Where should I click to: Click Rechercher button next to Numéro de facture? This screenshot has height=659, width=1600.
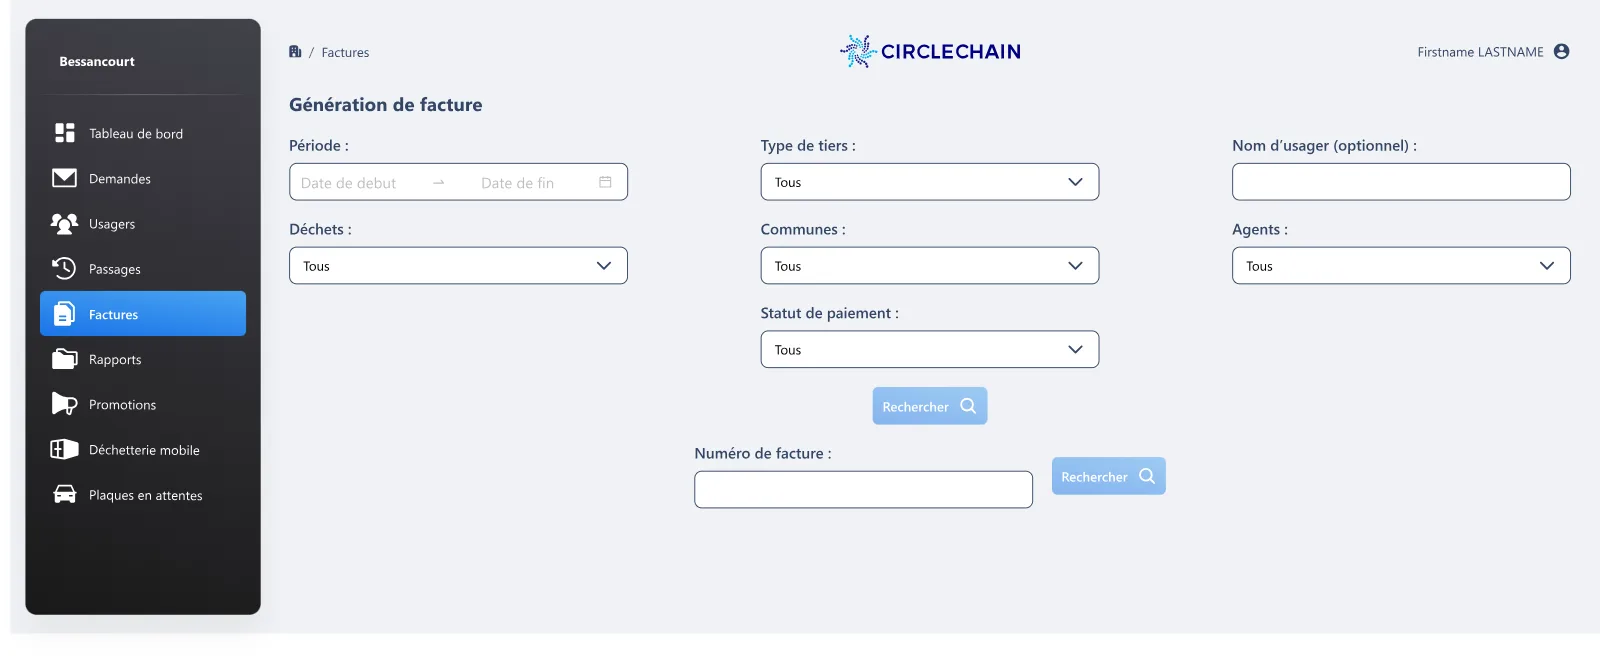[x=1108, y=476]
